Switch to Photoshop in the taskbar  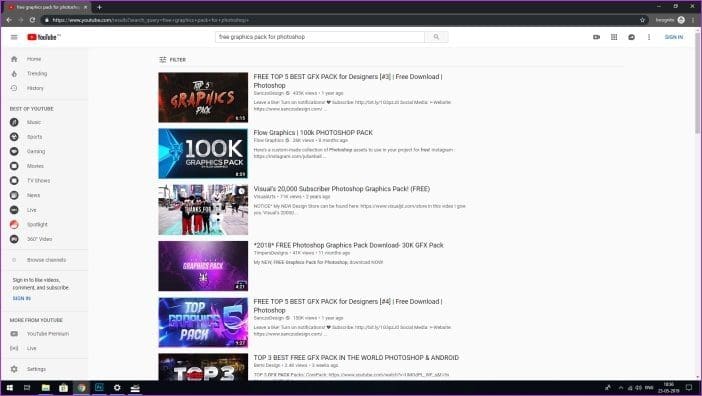99,388
